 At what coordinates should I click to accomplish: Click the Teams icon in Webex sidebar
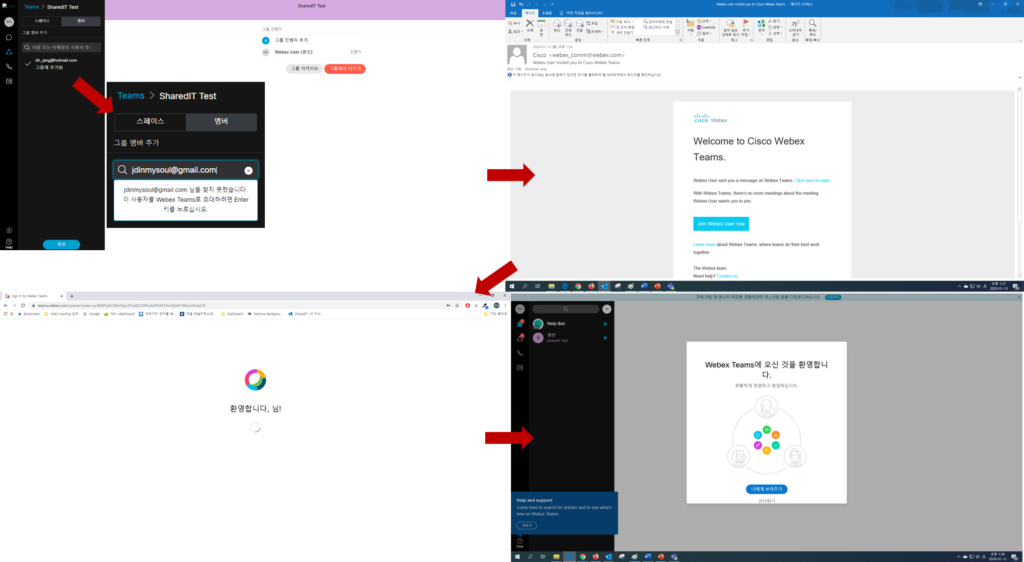(9, 50)
